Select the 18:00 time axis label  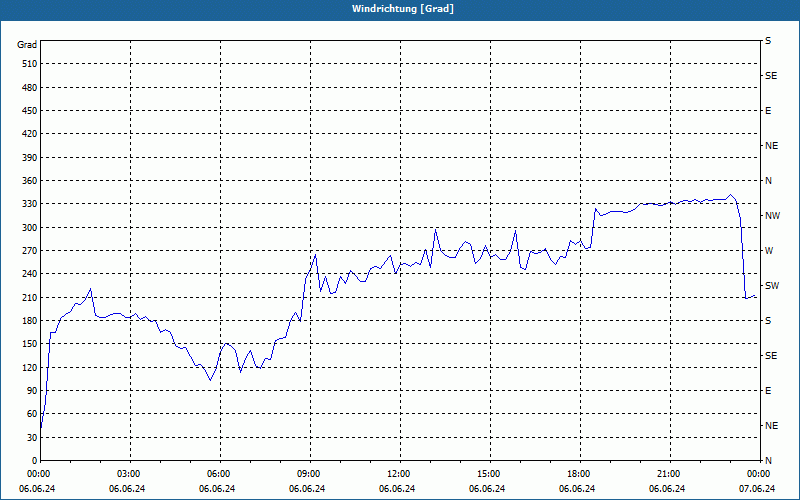580,473
